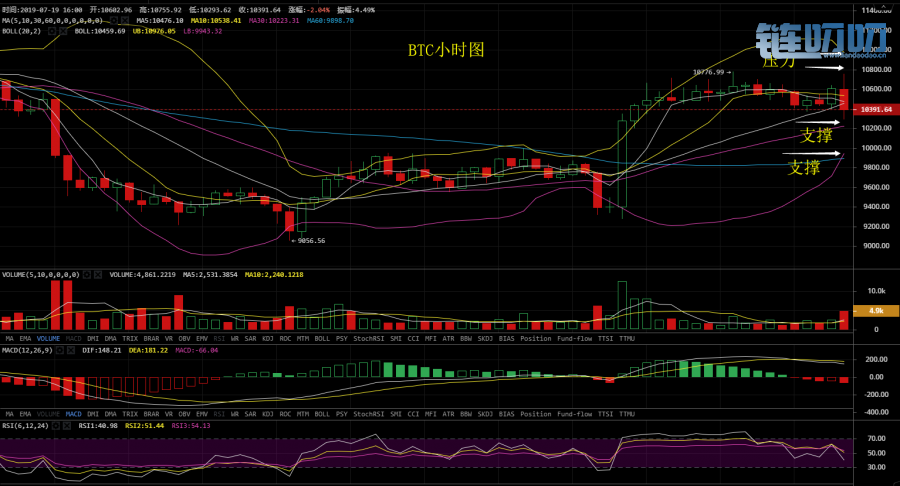The width and height of the screenshot is (900, 486).
Task: Close the VOLUME indicator panel
Action: pyautogui.click(x=98, y=274)
